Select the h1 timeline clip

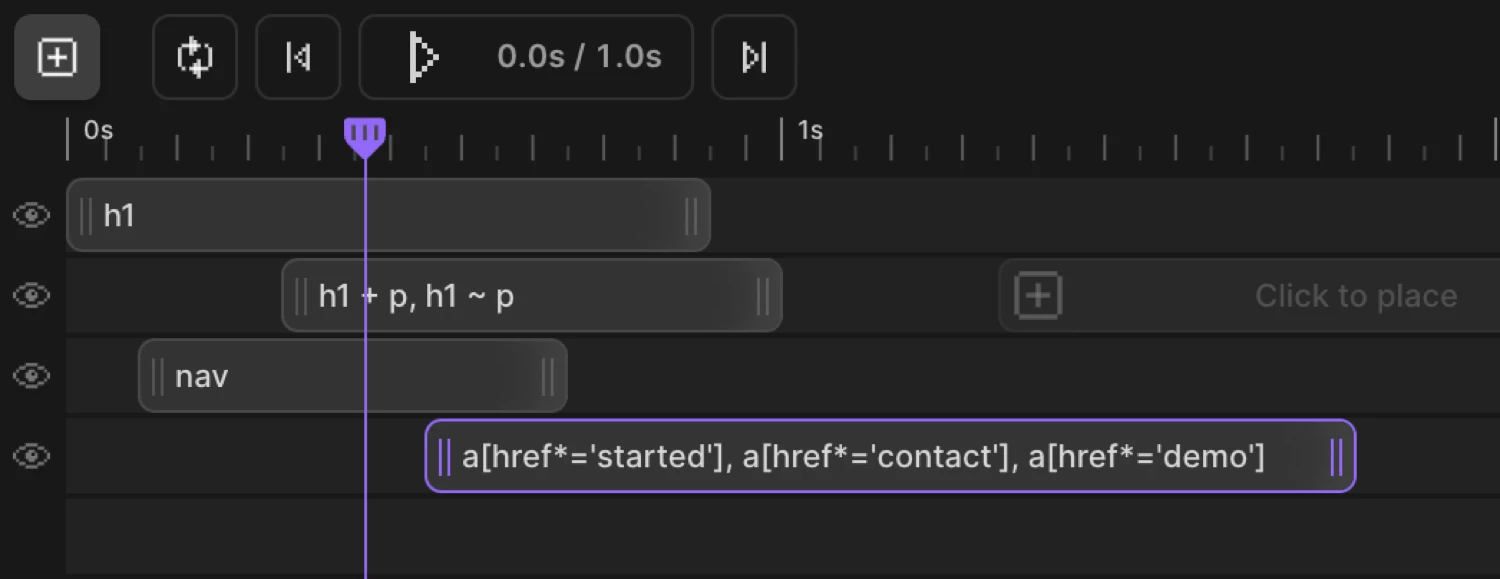[x=390, y=215]
